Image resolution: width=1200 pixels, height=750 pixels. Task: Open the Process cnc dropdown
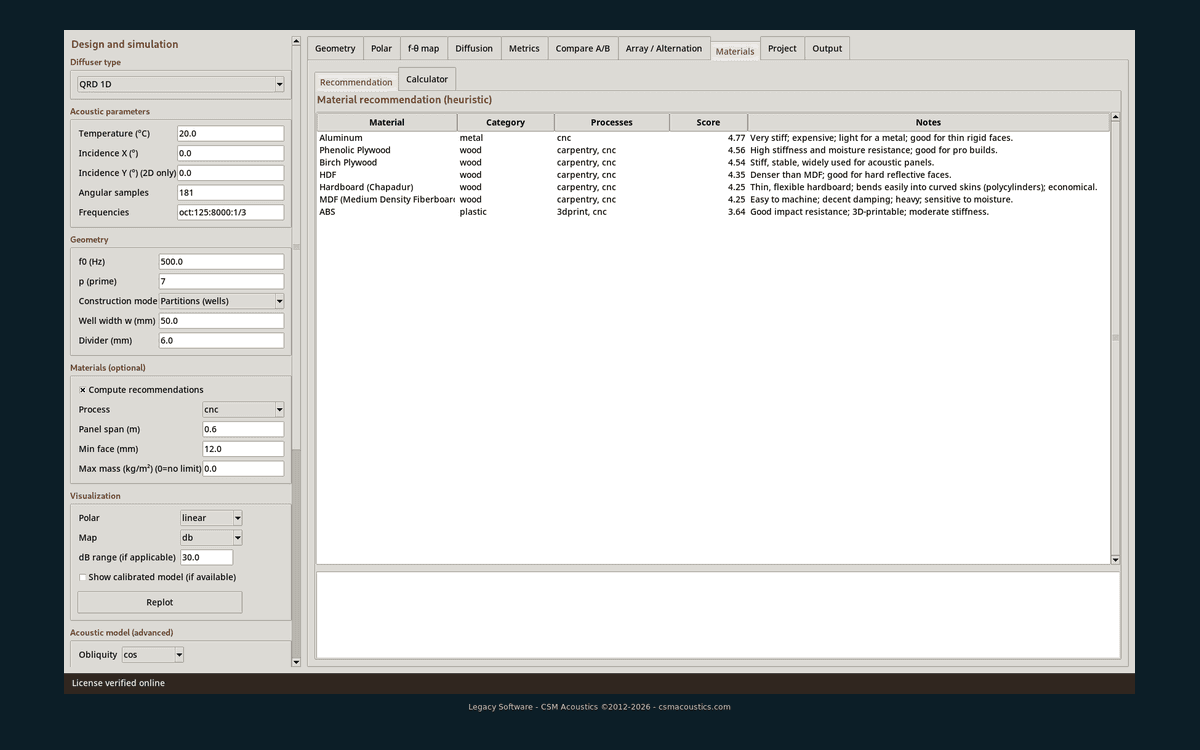[x=243, y=409]
